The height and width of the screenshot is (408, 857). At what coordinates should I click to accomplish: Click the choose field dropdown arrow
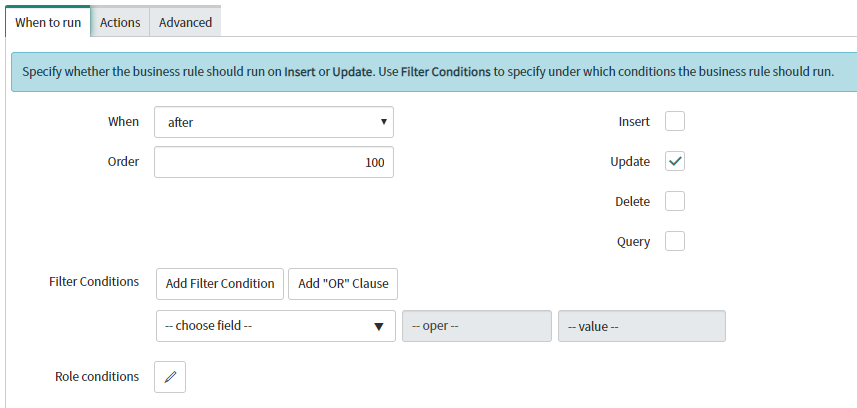pos(378,327)
